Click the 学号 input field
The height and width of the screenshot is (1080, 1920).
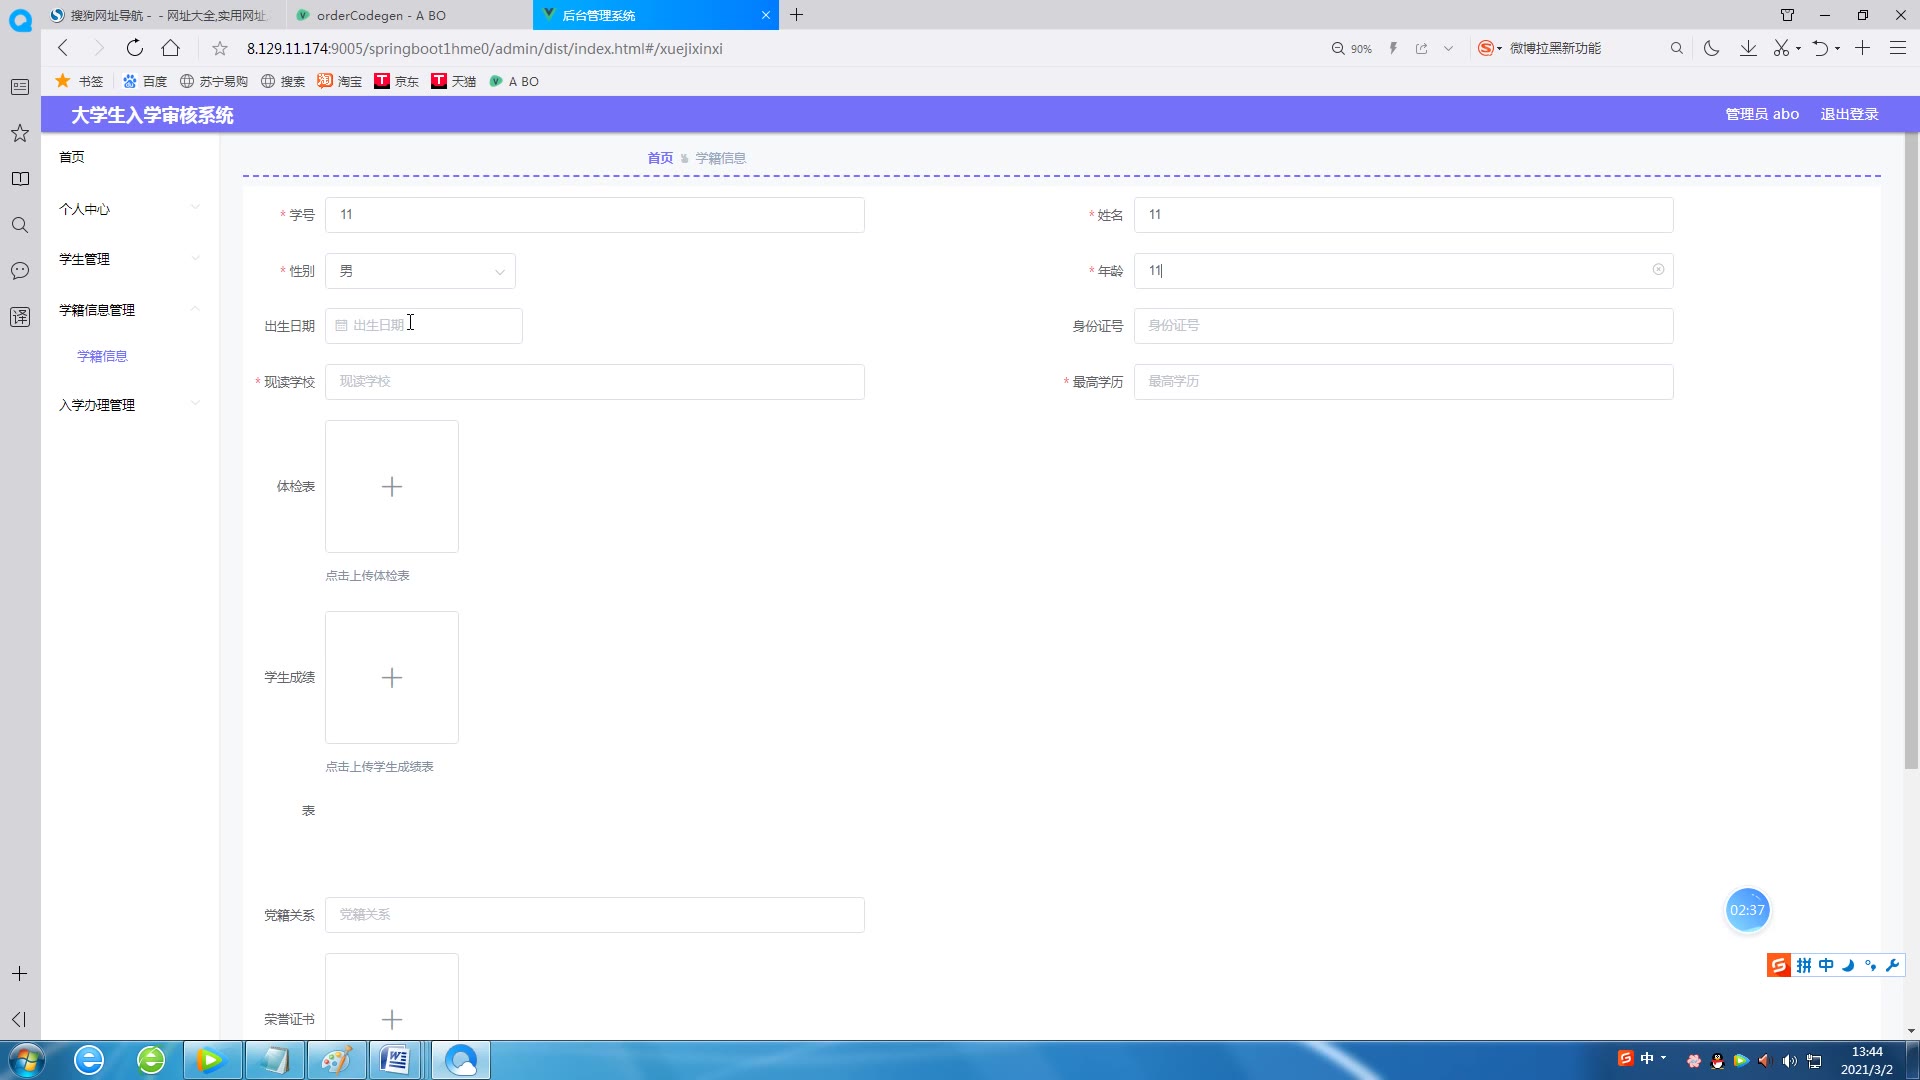click(594, 215)
